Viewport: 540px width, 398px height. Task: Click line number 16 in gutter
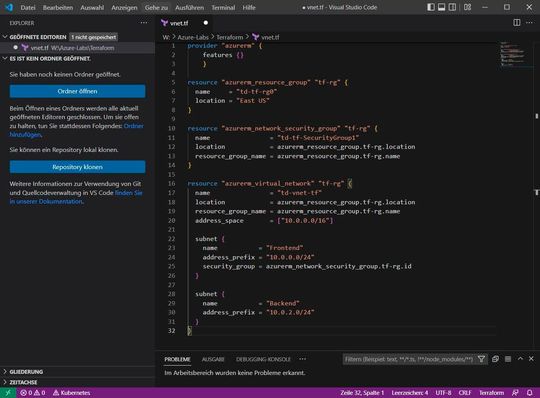(172, 184)
